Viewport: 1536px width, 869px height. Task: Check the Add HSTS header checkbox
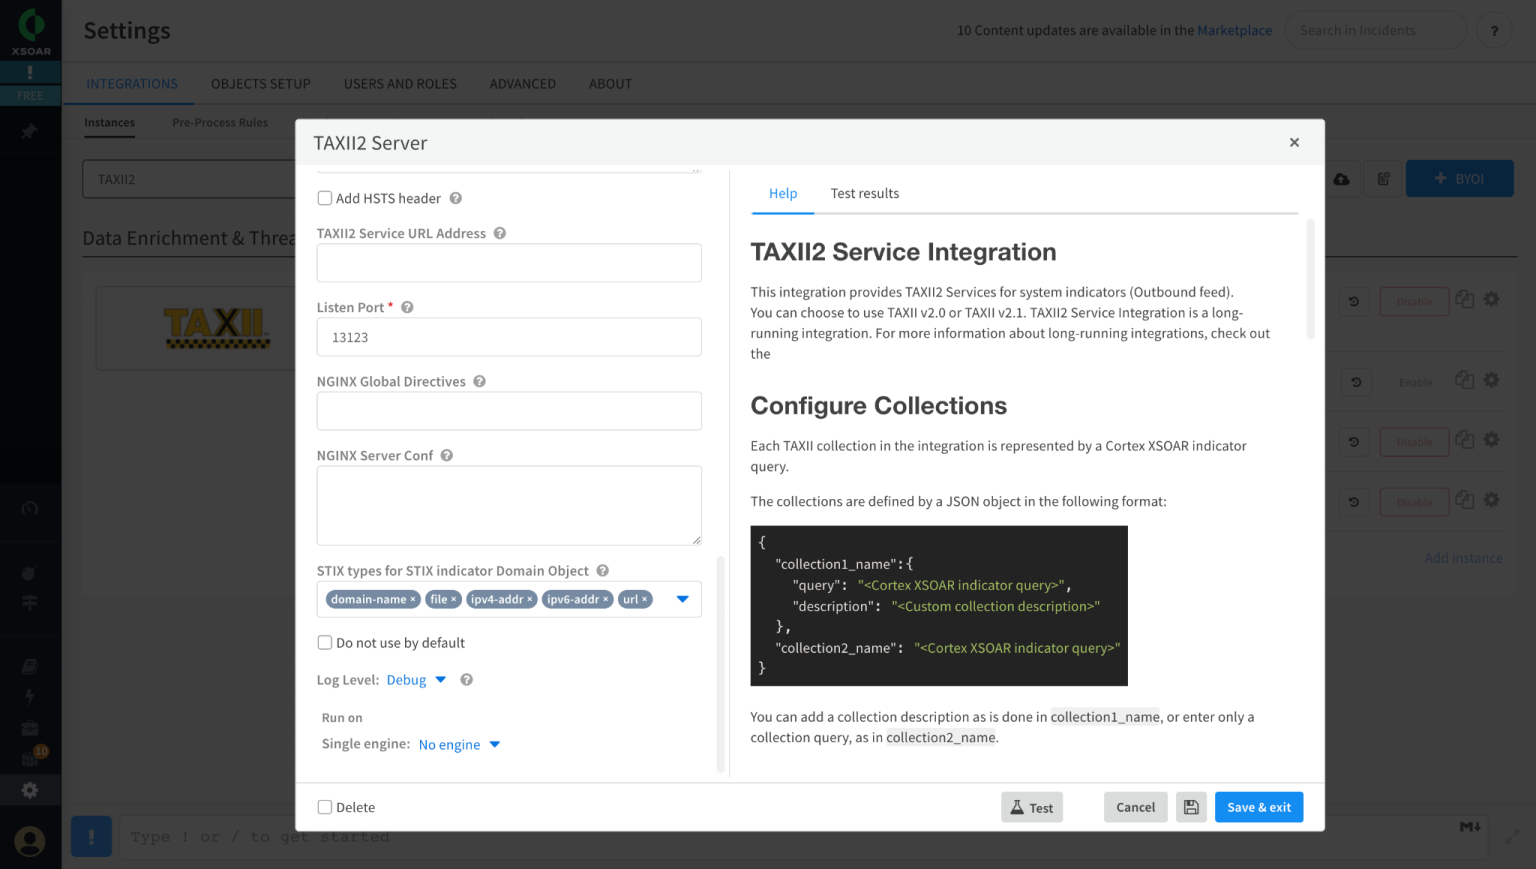coord(324,198)
